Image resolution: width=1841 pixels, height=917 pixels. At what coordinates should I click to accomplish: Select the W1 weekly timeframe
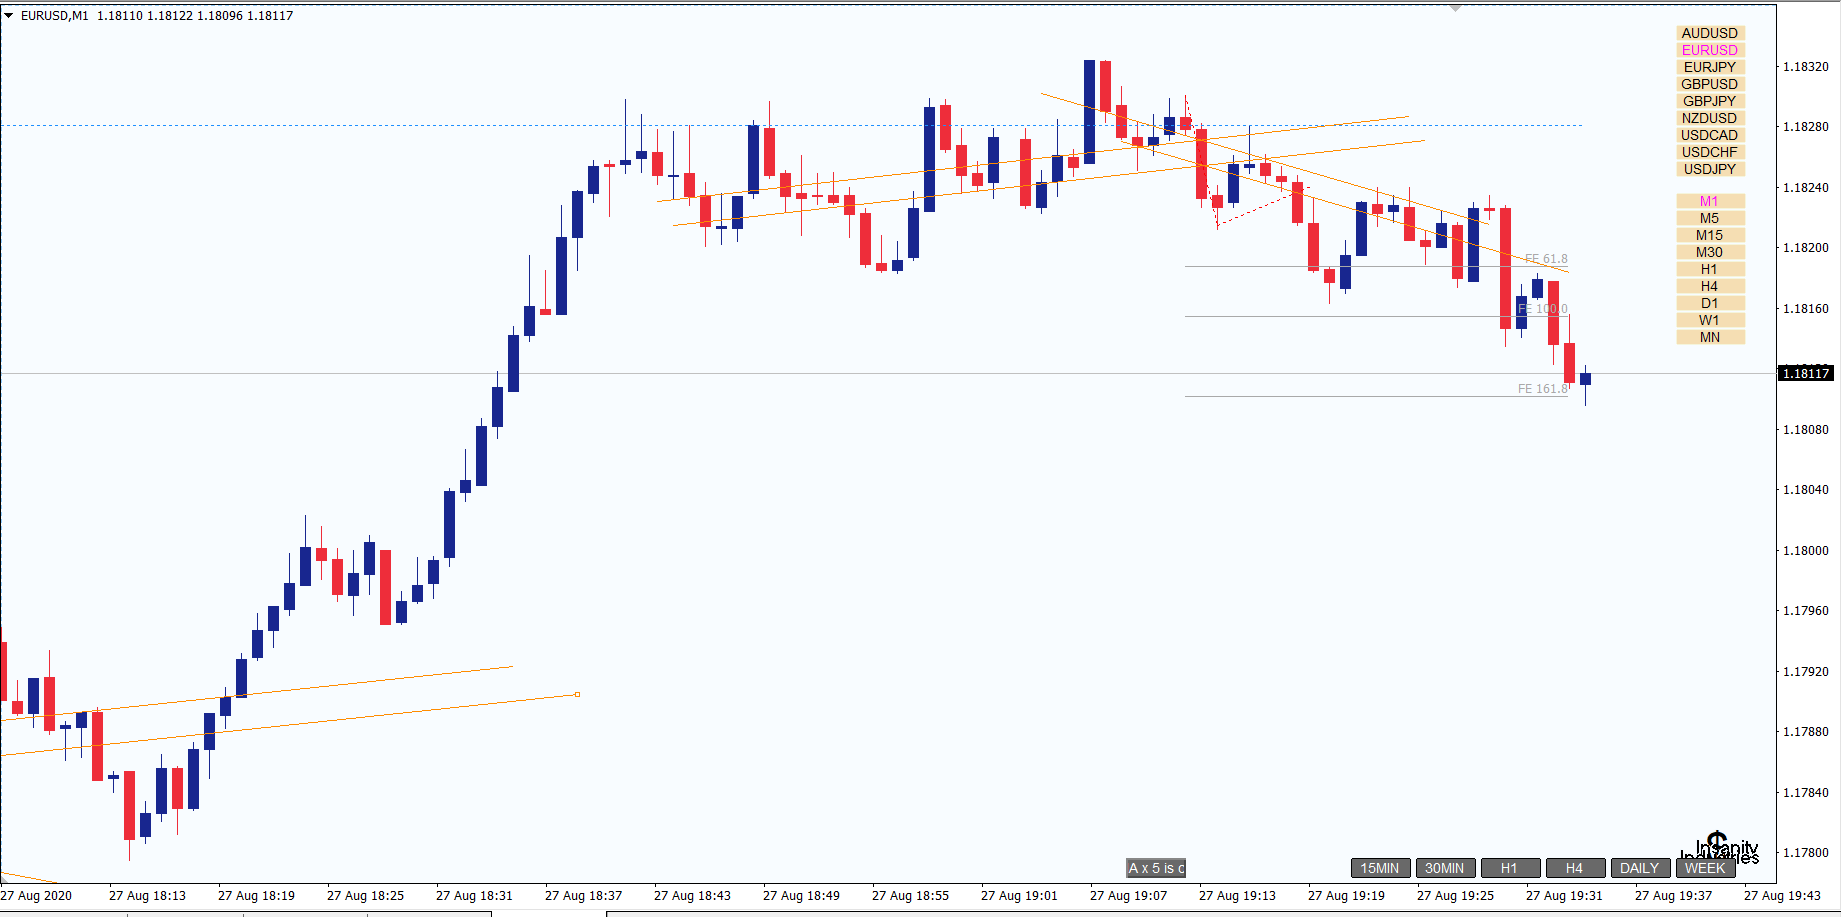(1710, 320)
